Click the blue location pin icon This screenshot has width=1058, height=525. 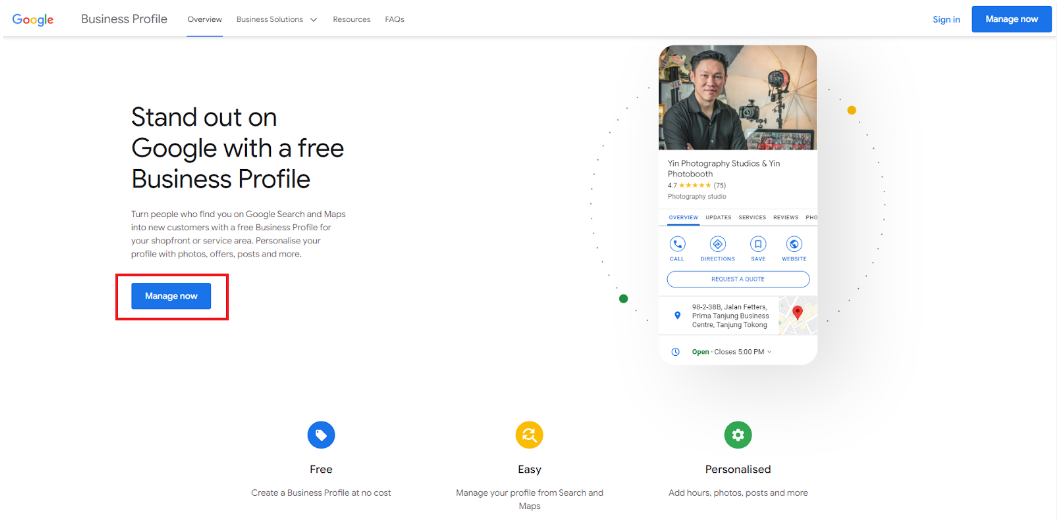coord(677,315)
